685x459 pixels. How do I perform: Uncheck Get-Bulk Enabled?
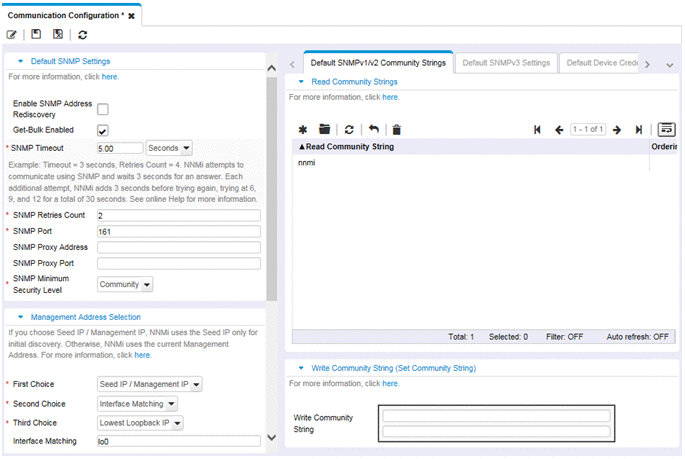click(102, 130)
